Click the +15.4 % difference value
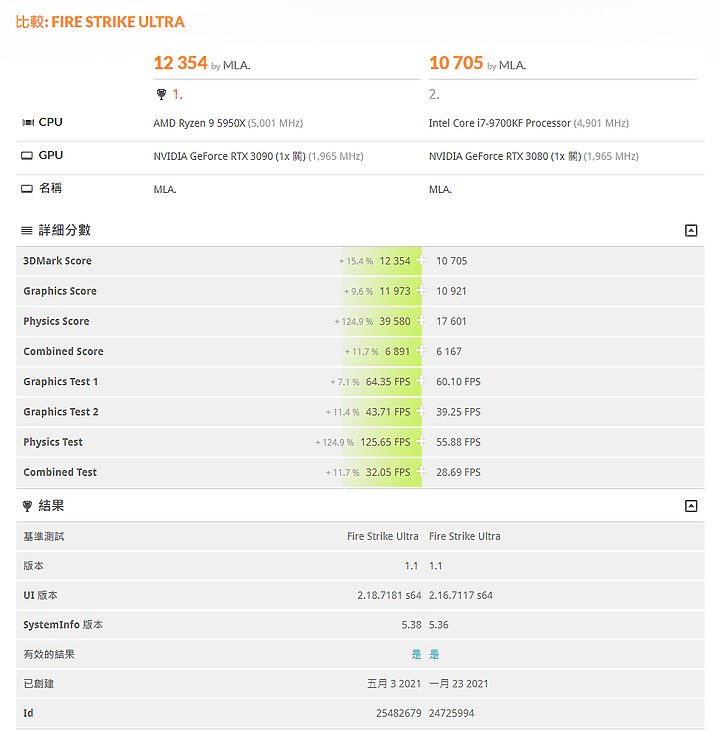 coord(356,261)
